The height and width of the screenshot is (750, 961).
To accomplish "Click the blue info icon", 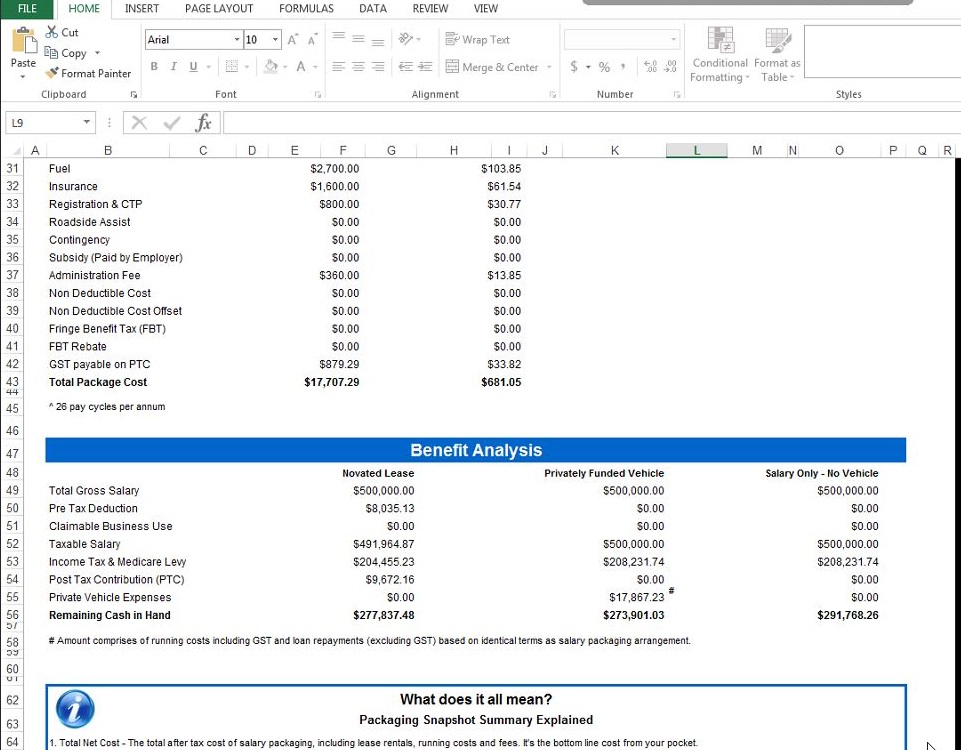I will (x=75, y=709).
